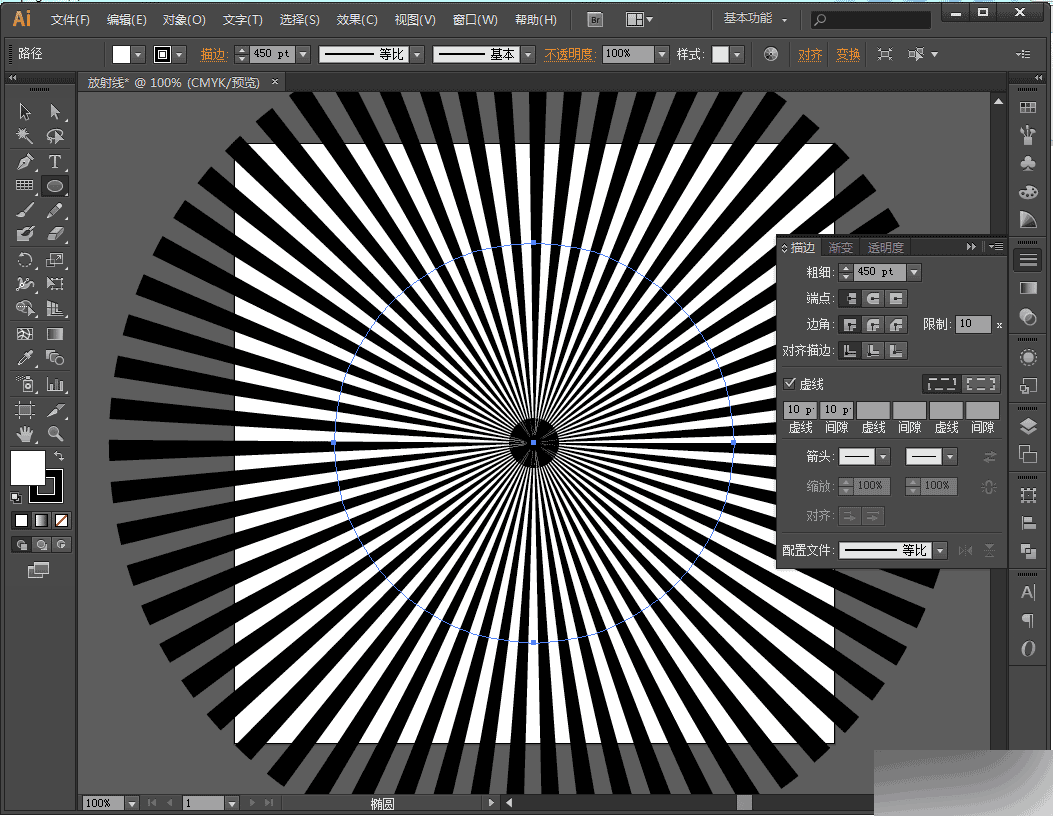Choose bevel join for 边角
1053x816 pixels.
tap(895, 325)
